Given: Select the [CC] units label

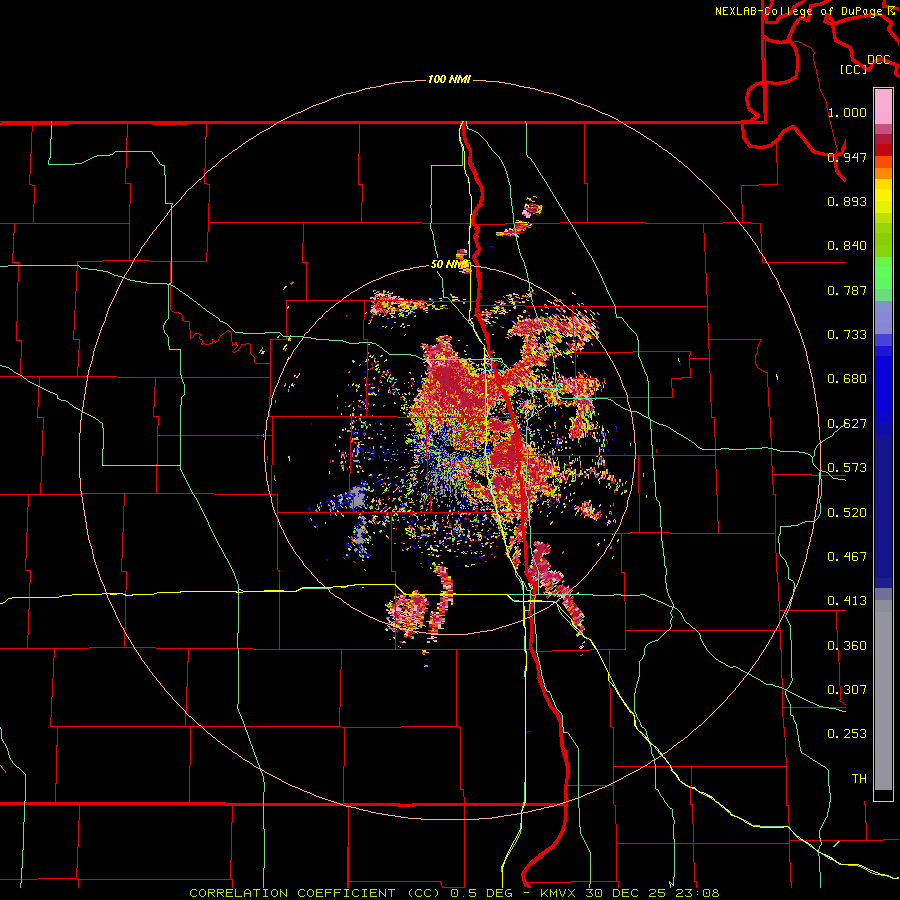Looking at the screenshot, I should [x=853, y=69].
